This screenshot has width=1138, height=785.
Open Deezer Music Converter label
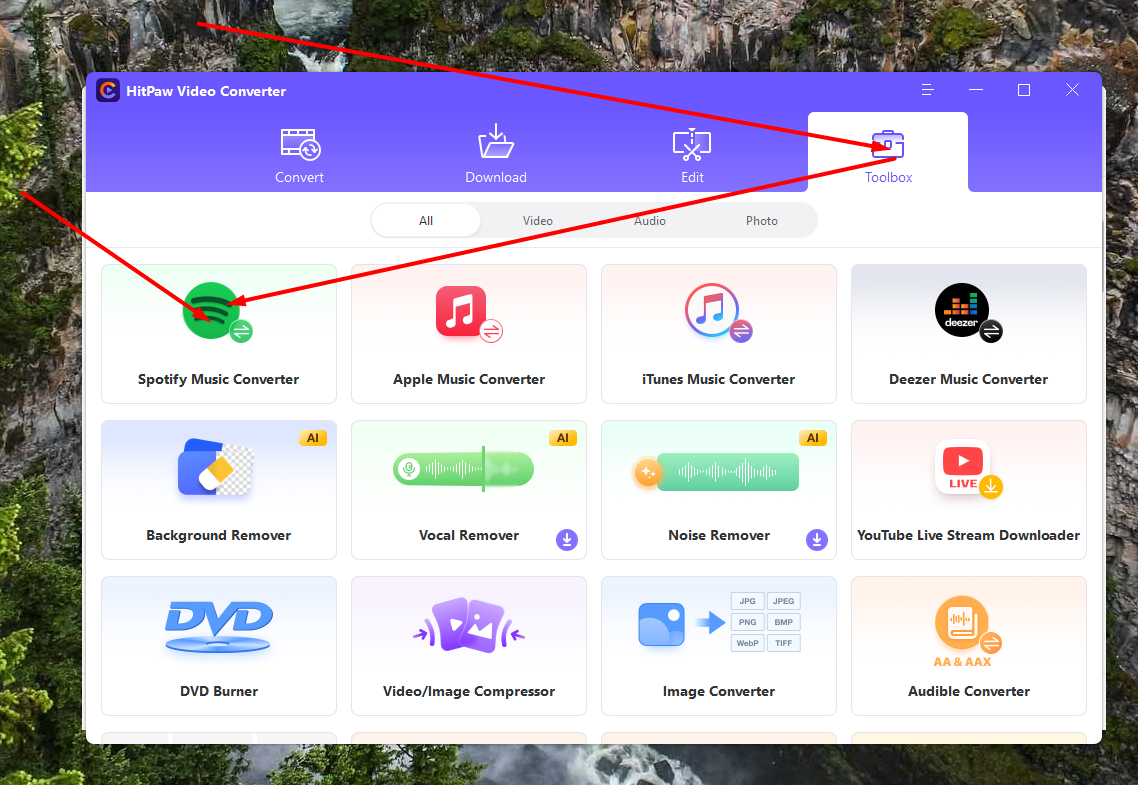968,379
